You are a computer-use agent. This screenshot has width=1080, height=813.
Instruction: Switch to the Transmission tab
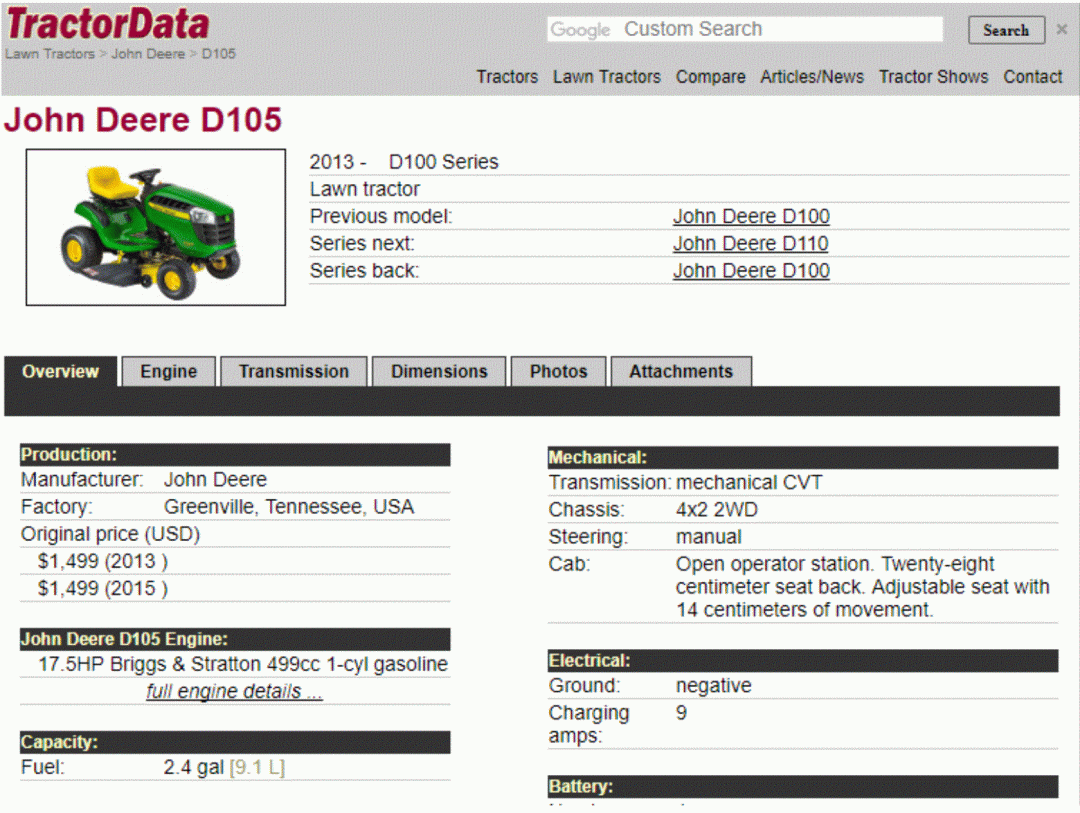(x=293, y=371)
